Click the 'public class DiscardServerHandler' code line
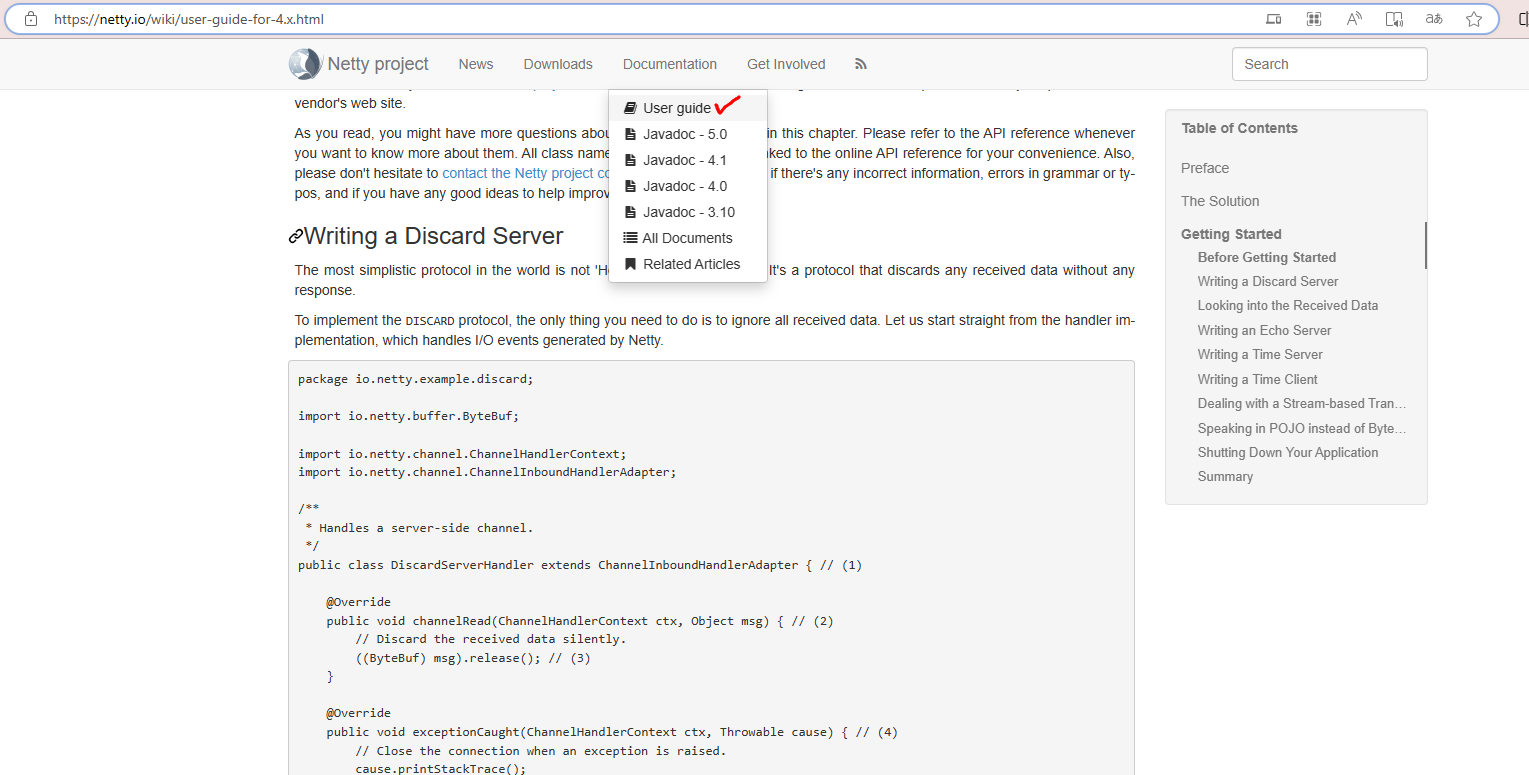Viewport: 1529px width, 775px height. (x=580, y=565)
